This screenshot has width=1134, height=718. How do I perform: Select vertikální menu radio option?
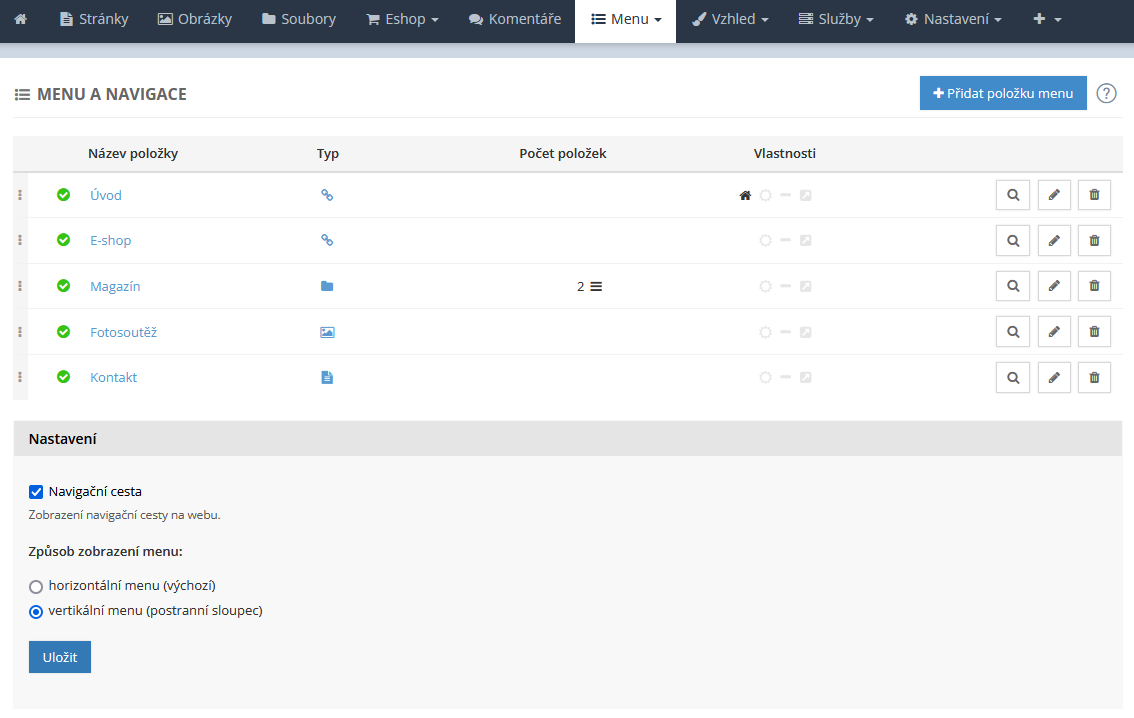[x=36, y=611]
